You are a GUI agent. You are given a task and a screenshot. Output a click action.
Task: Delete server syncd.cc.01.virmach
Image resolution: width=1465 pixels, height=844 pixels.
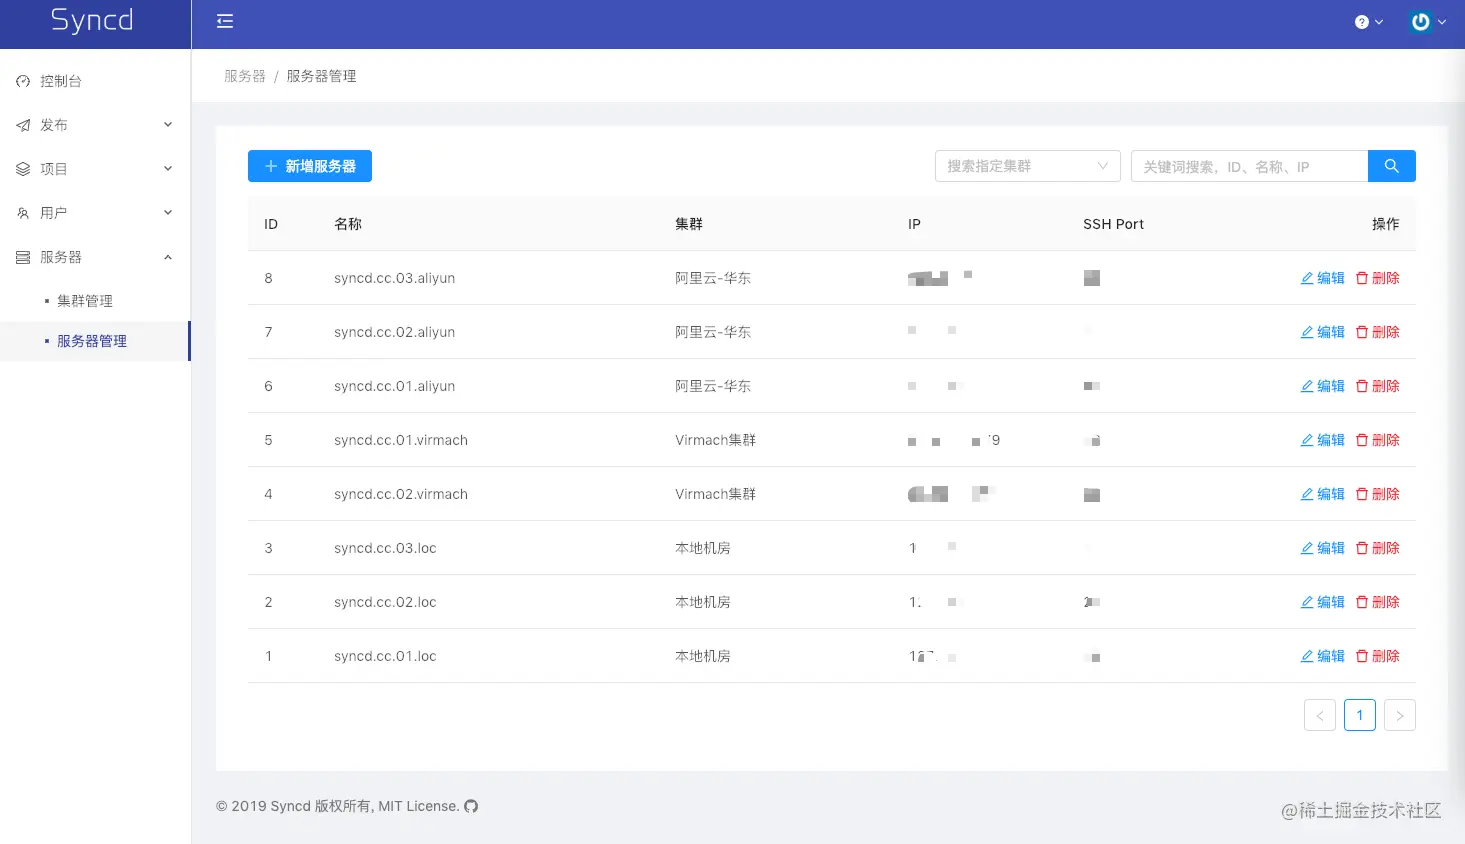(x=1377, y=440)
